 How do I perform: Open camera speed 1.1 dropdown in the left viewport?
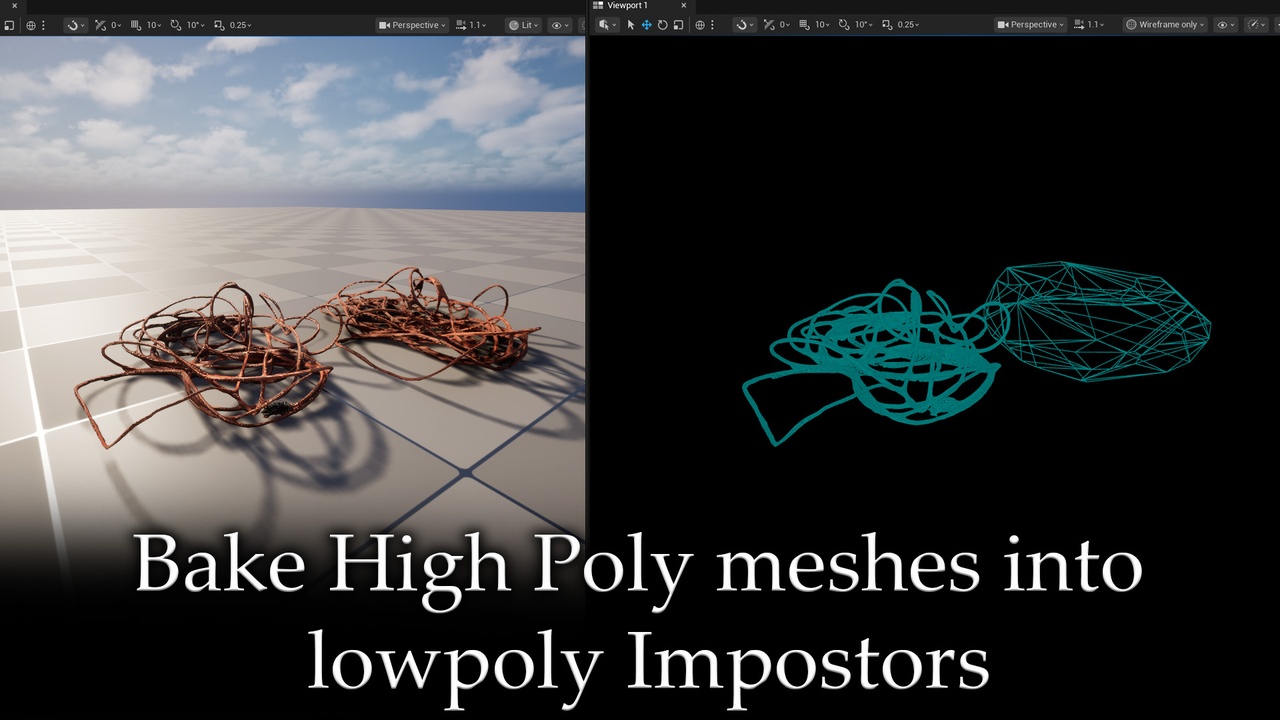(471, 25)
